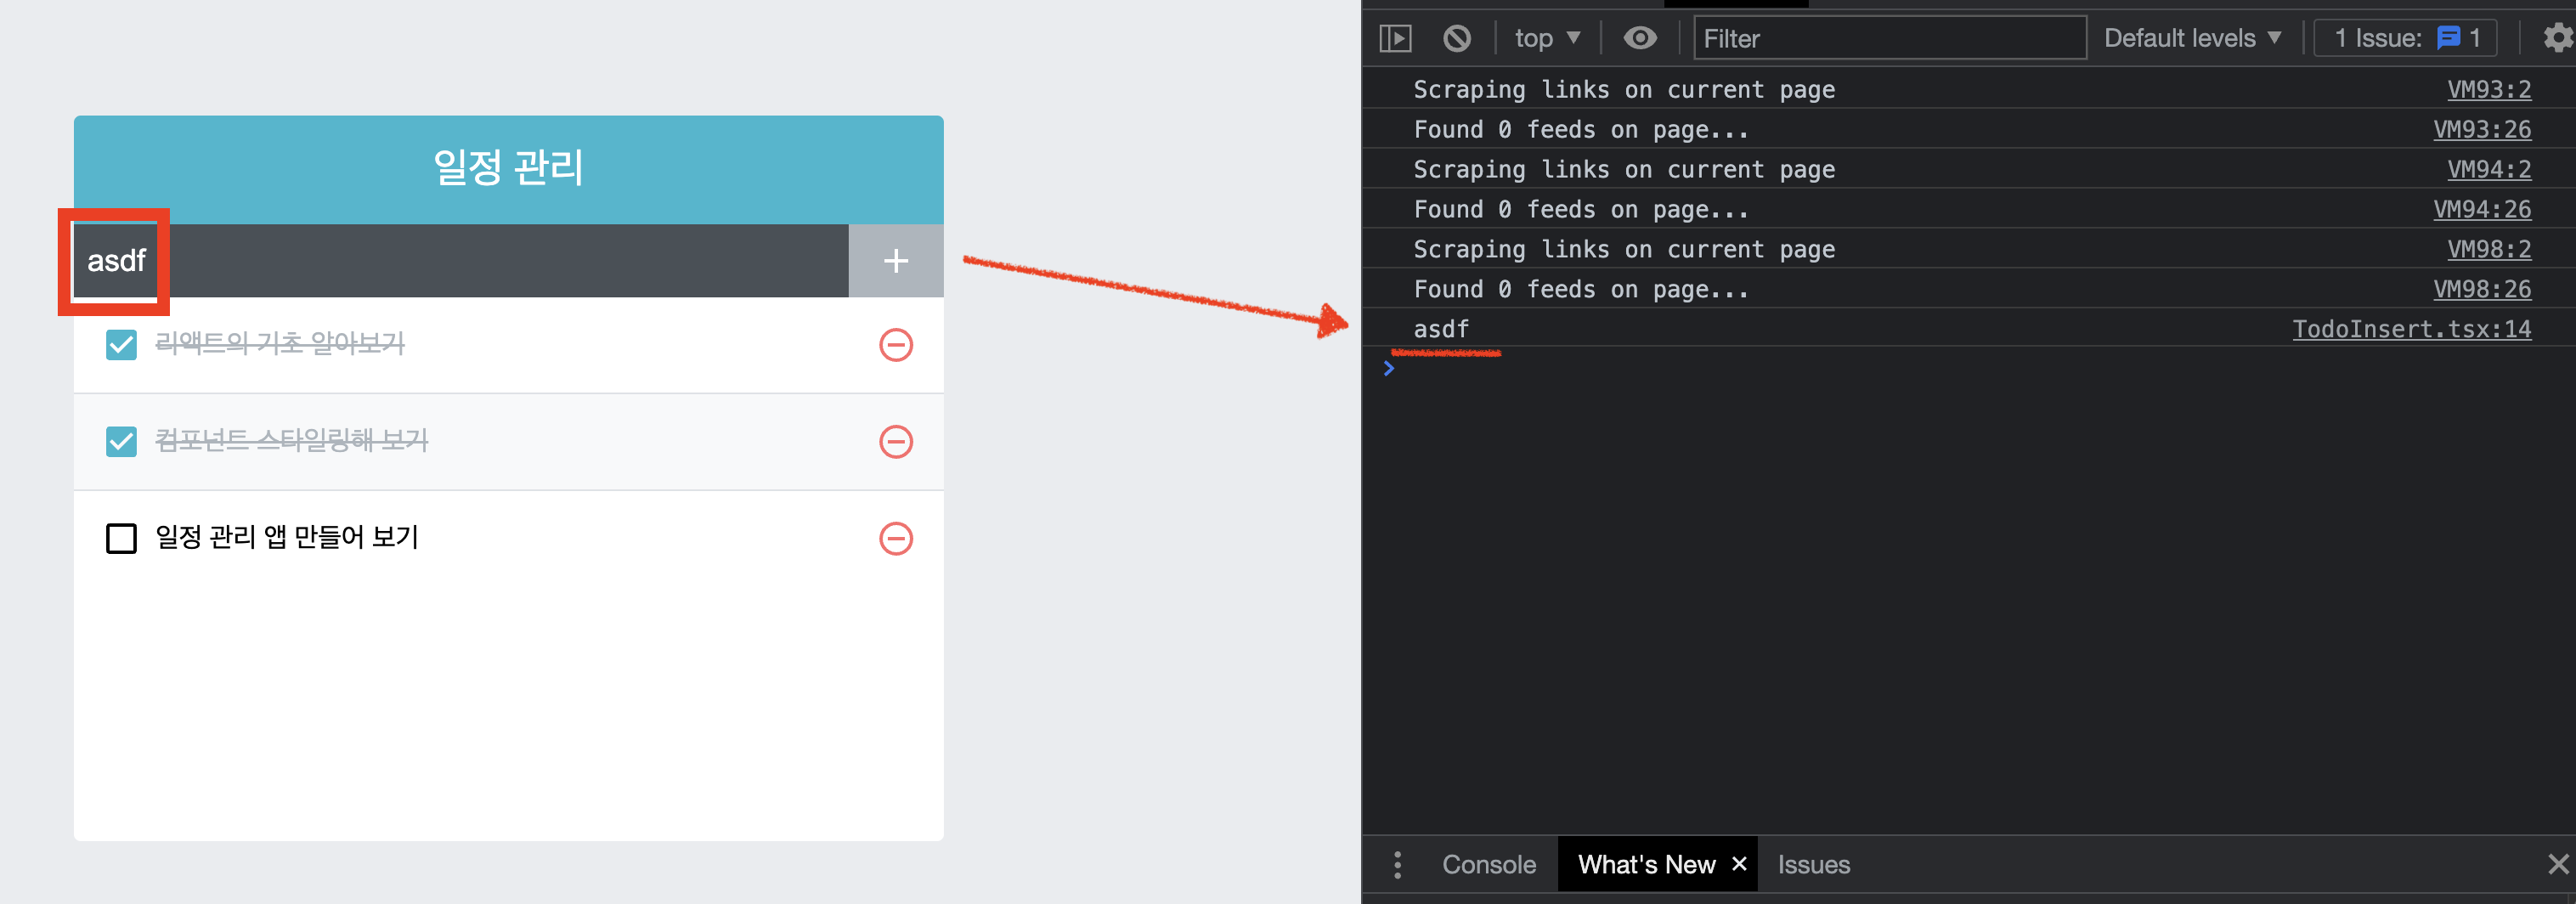Switch to the Console drawer tab
Screen dimensions: 2576x904
tap(1488, 864)
